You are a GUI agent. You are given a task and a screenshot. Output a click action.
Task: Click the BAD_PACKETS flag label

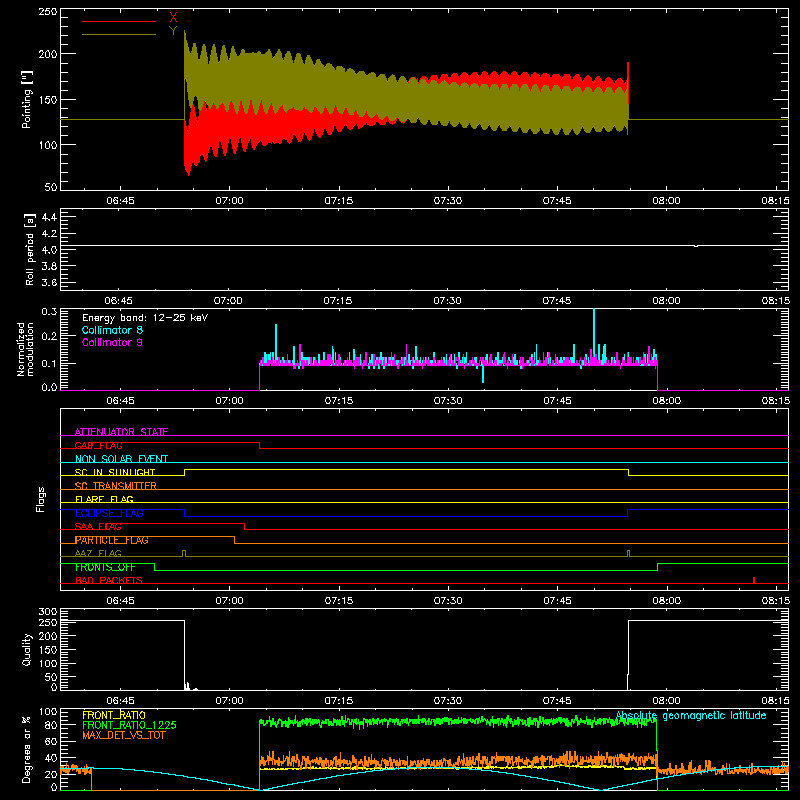coord(109,580)
